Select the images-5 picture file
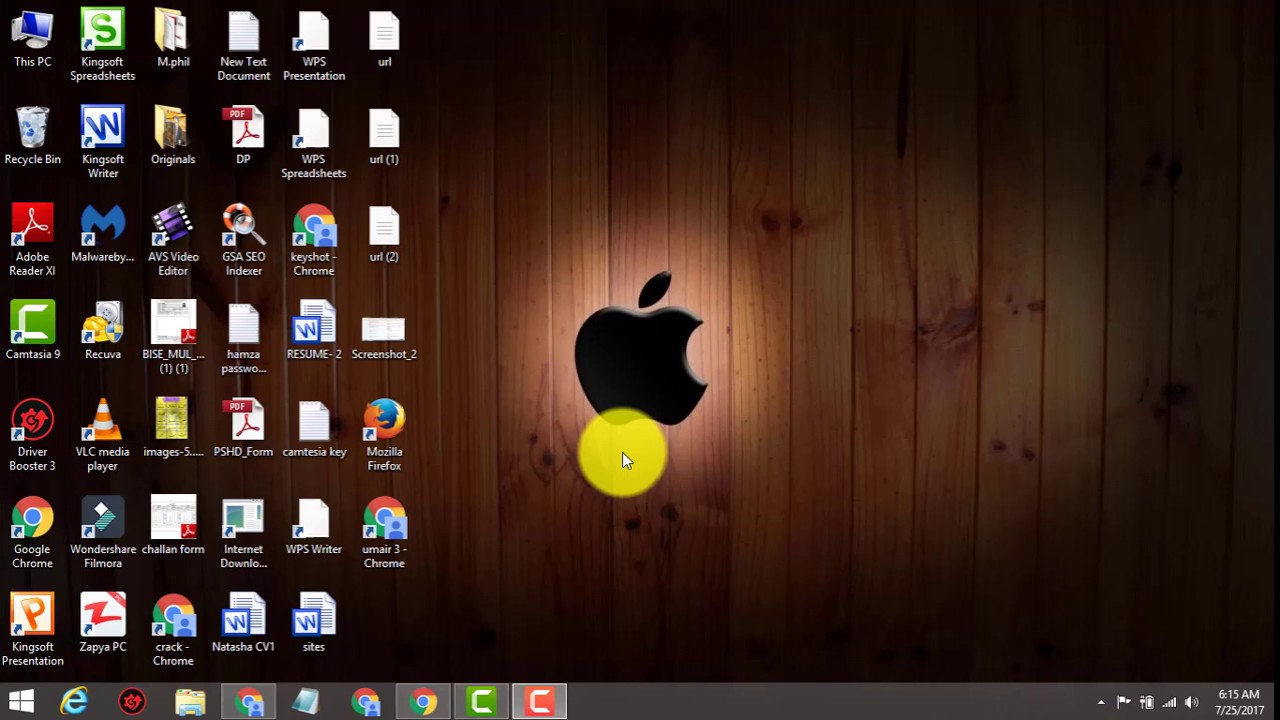This screenshot has width=1280, height=720. point(173,429)
